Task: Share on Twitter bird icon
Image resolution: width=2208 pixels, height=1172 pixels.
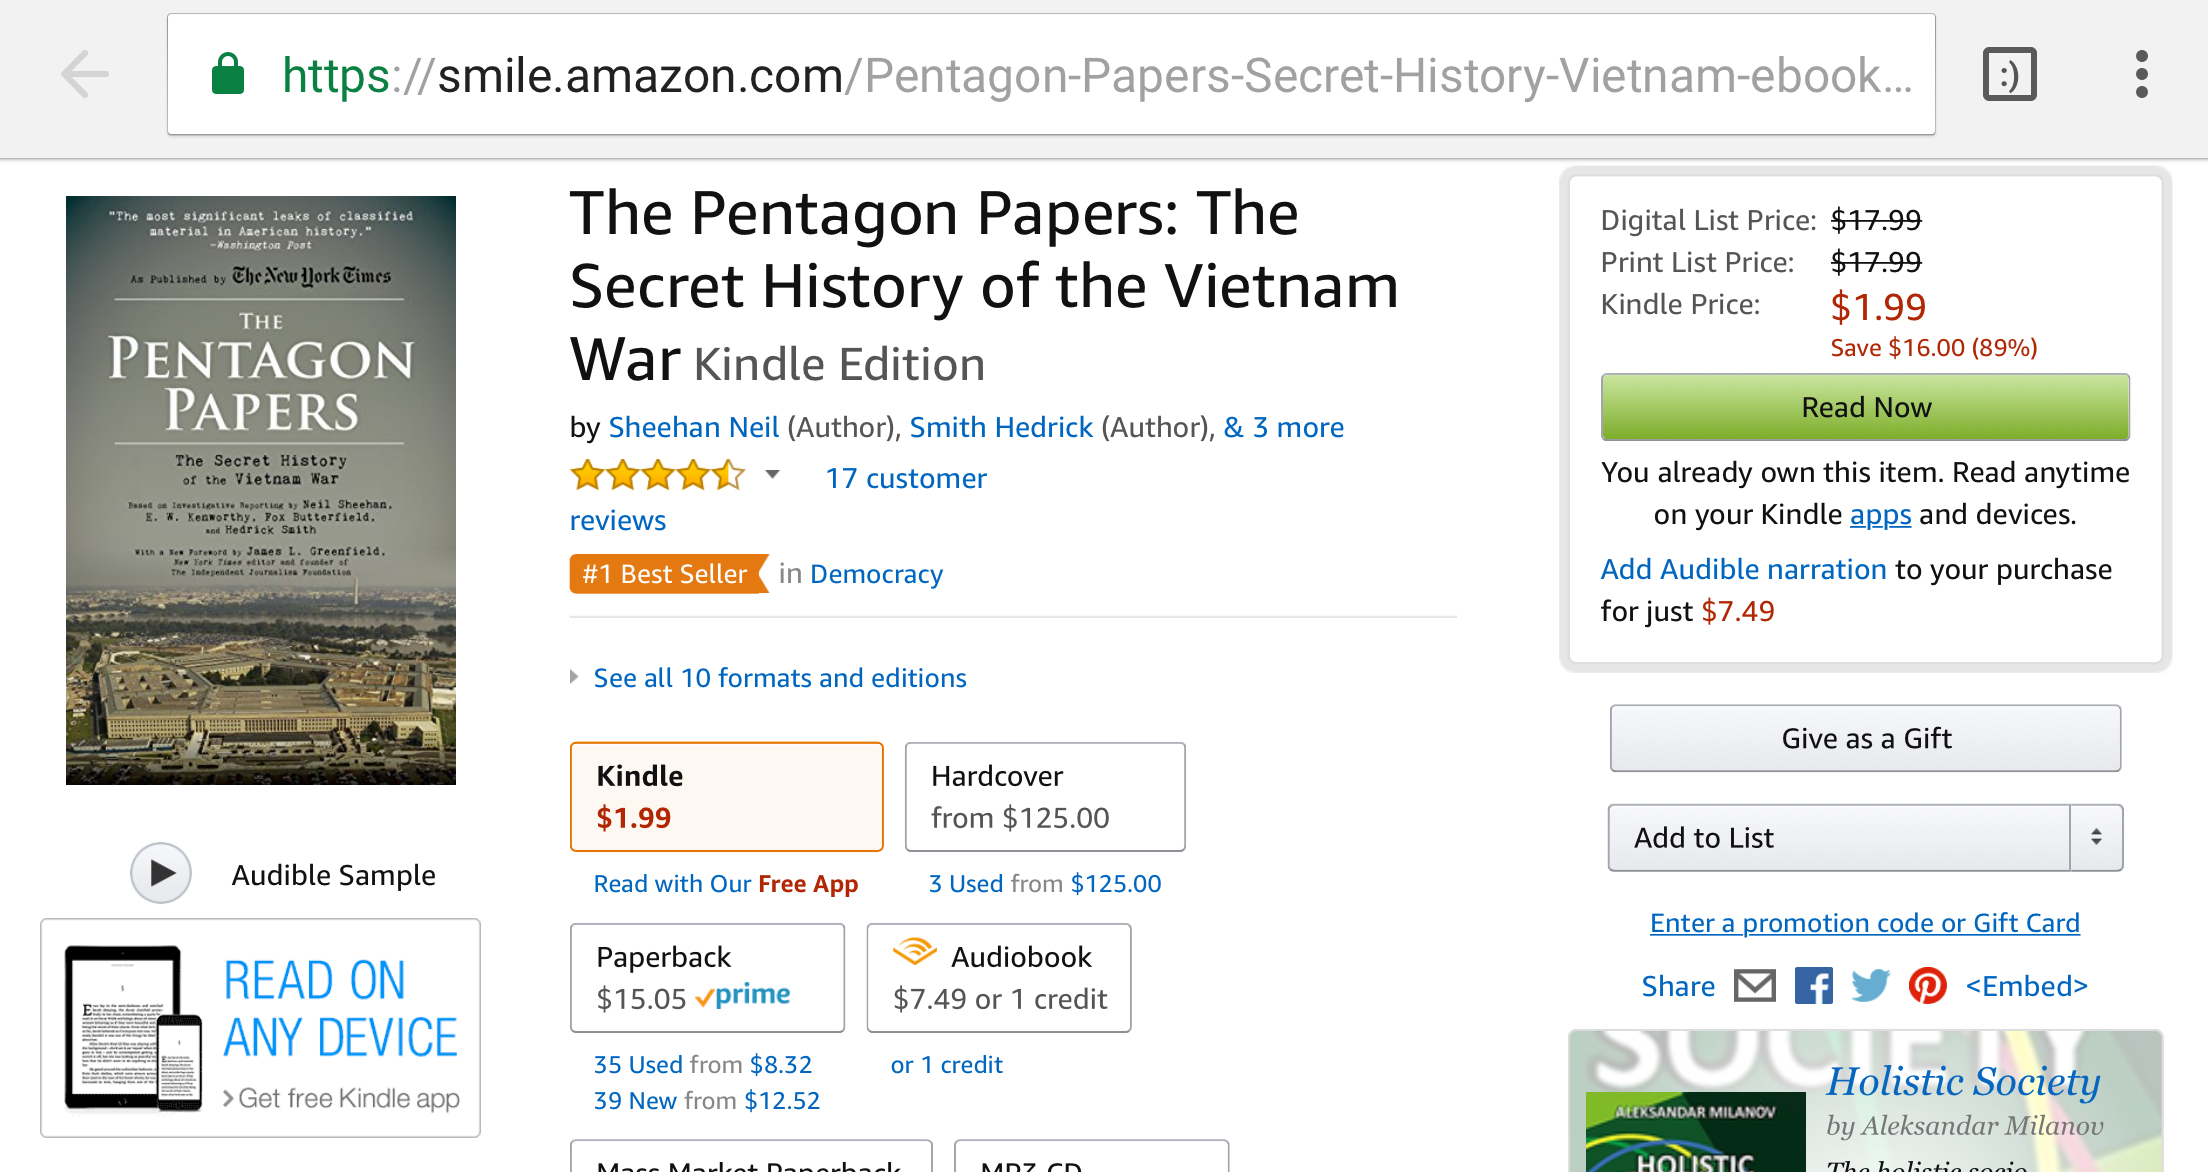Action: pos(1870,986)
